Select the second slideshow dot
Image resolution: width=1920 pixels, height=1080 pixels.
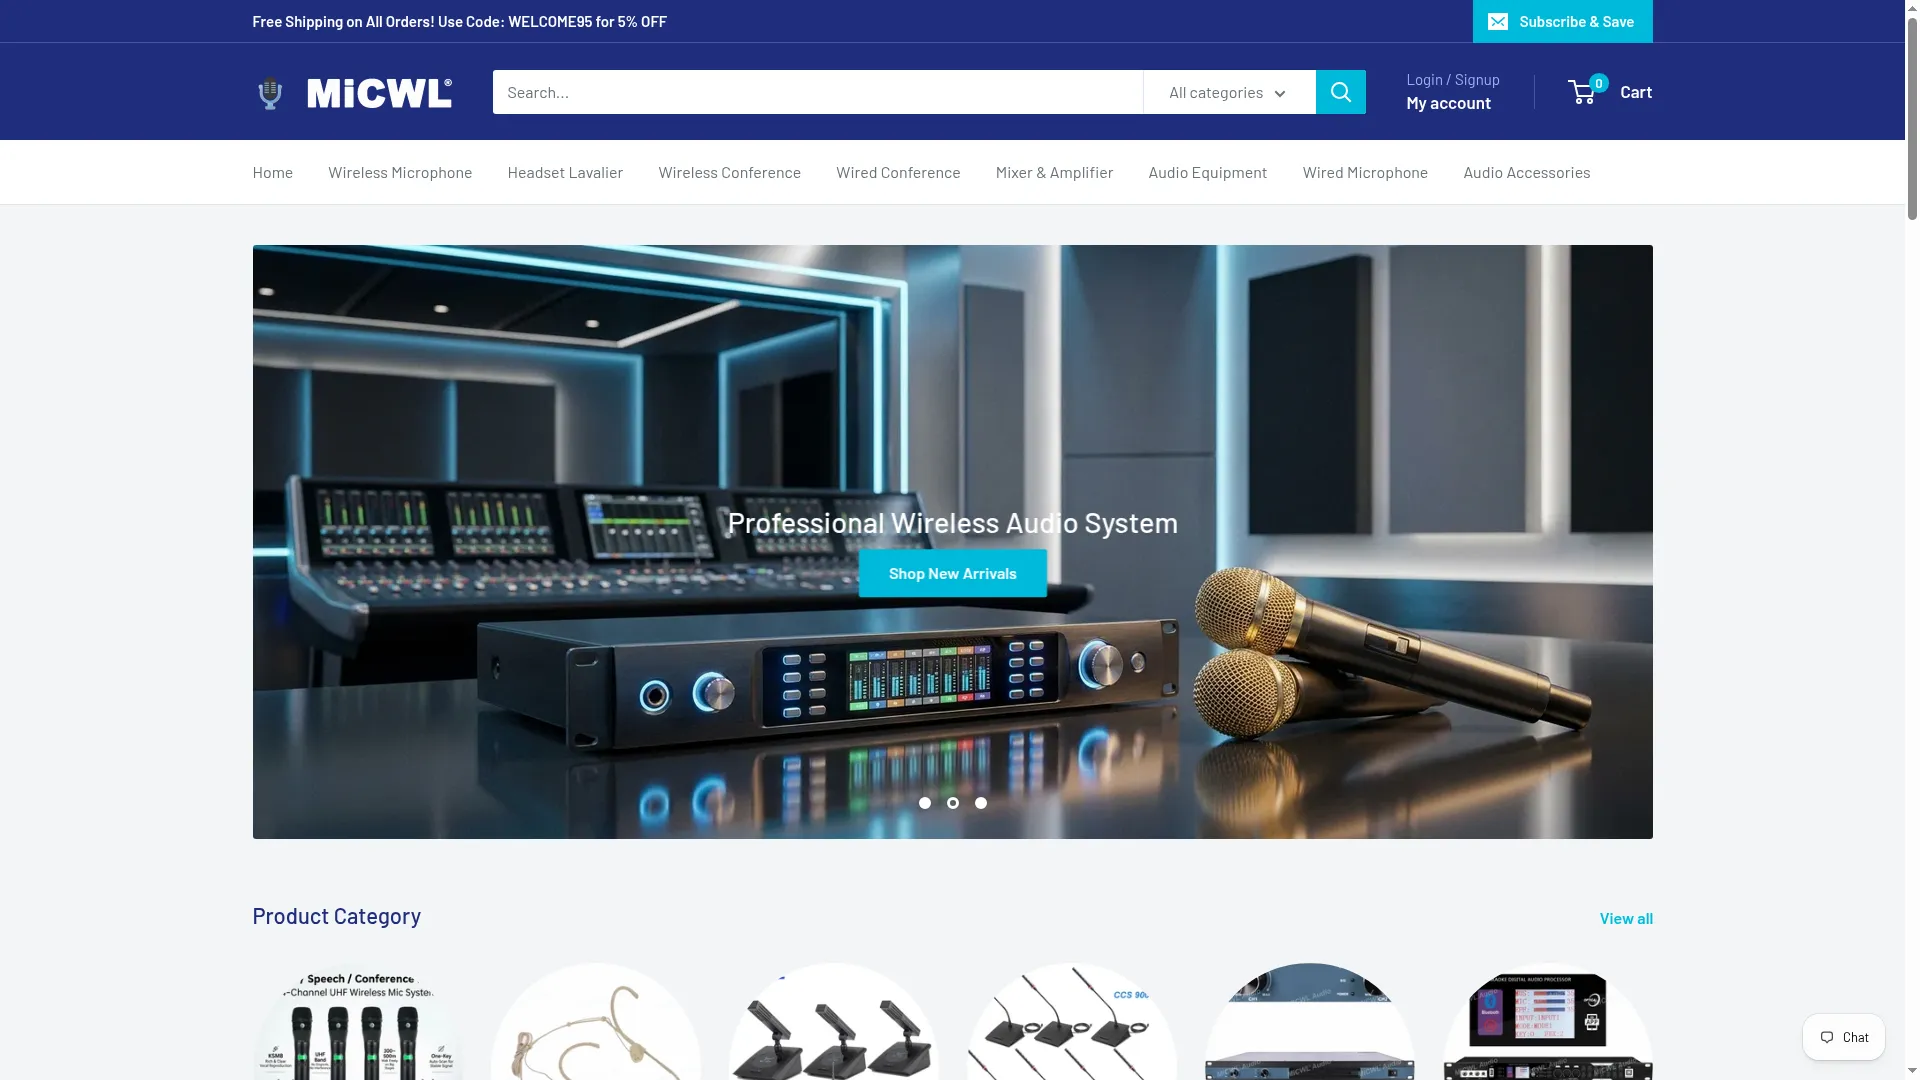(953, 803)
